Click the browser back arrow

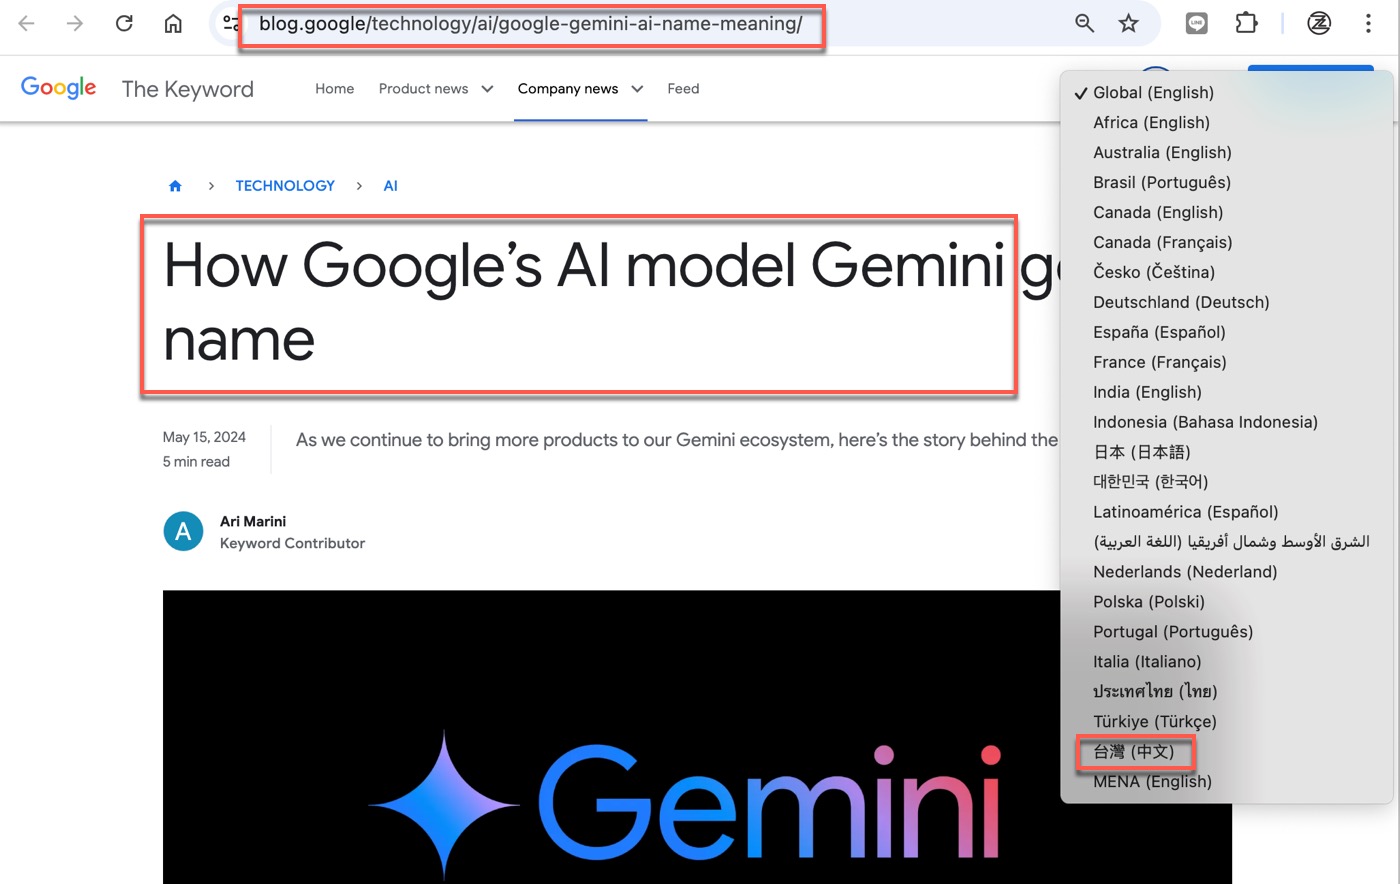[27, 23]
